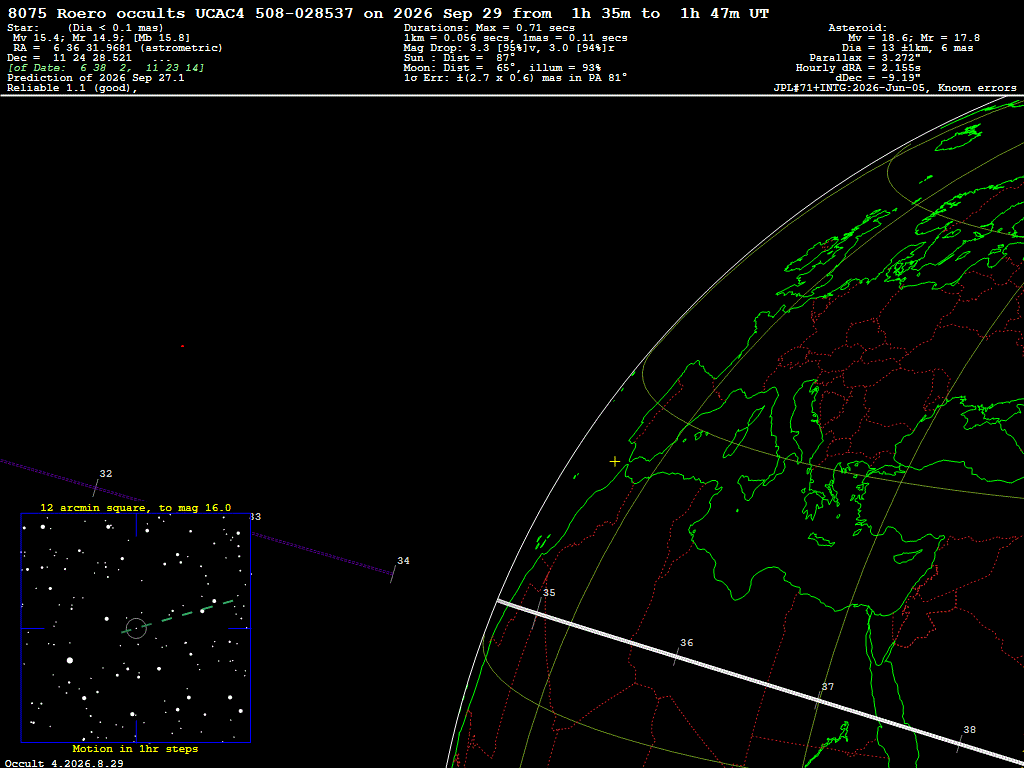Click the yellow plus marker near Spain
The image size is (1024, 768).
[615, 462]
